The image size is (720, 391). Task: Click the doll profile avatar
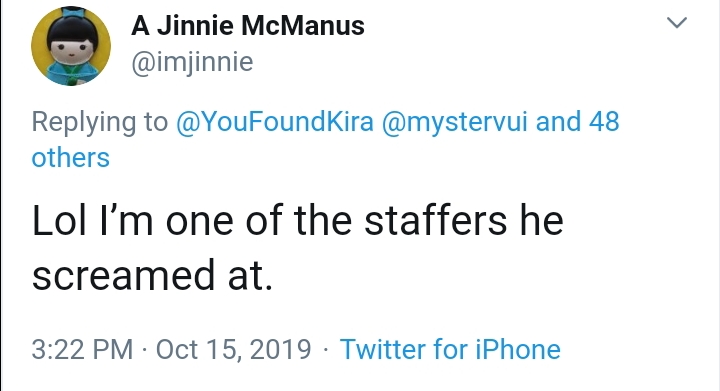71,46
